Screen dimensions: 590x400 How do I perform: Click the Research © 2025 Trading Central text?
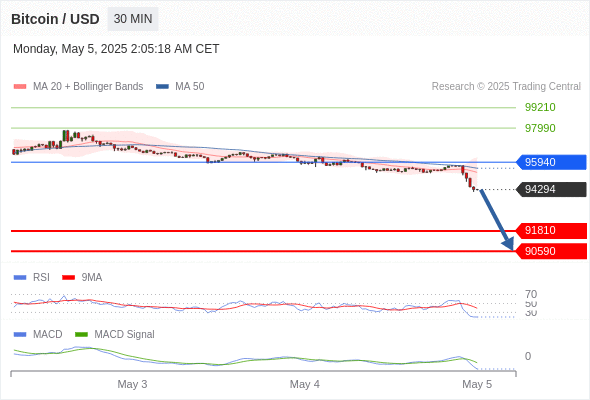pyautogui.click(x=506, y=87)
